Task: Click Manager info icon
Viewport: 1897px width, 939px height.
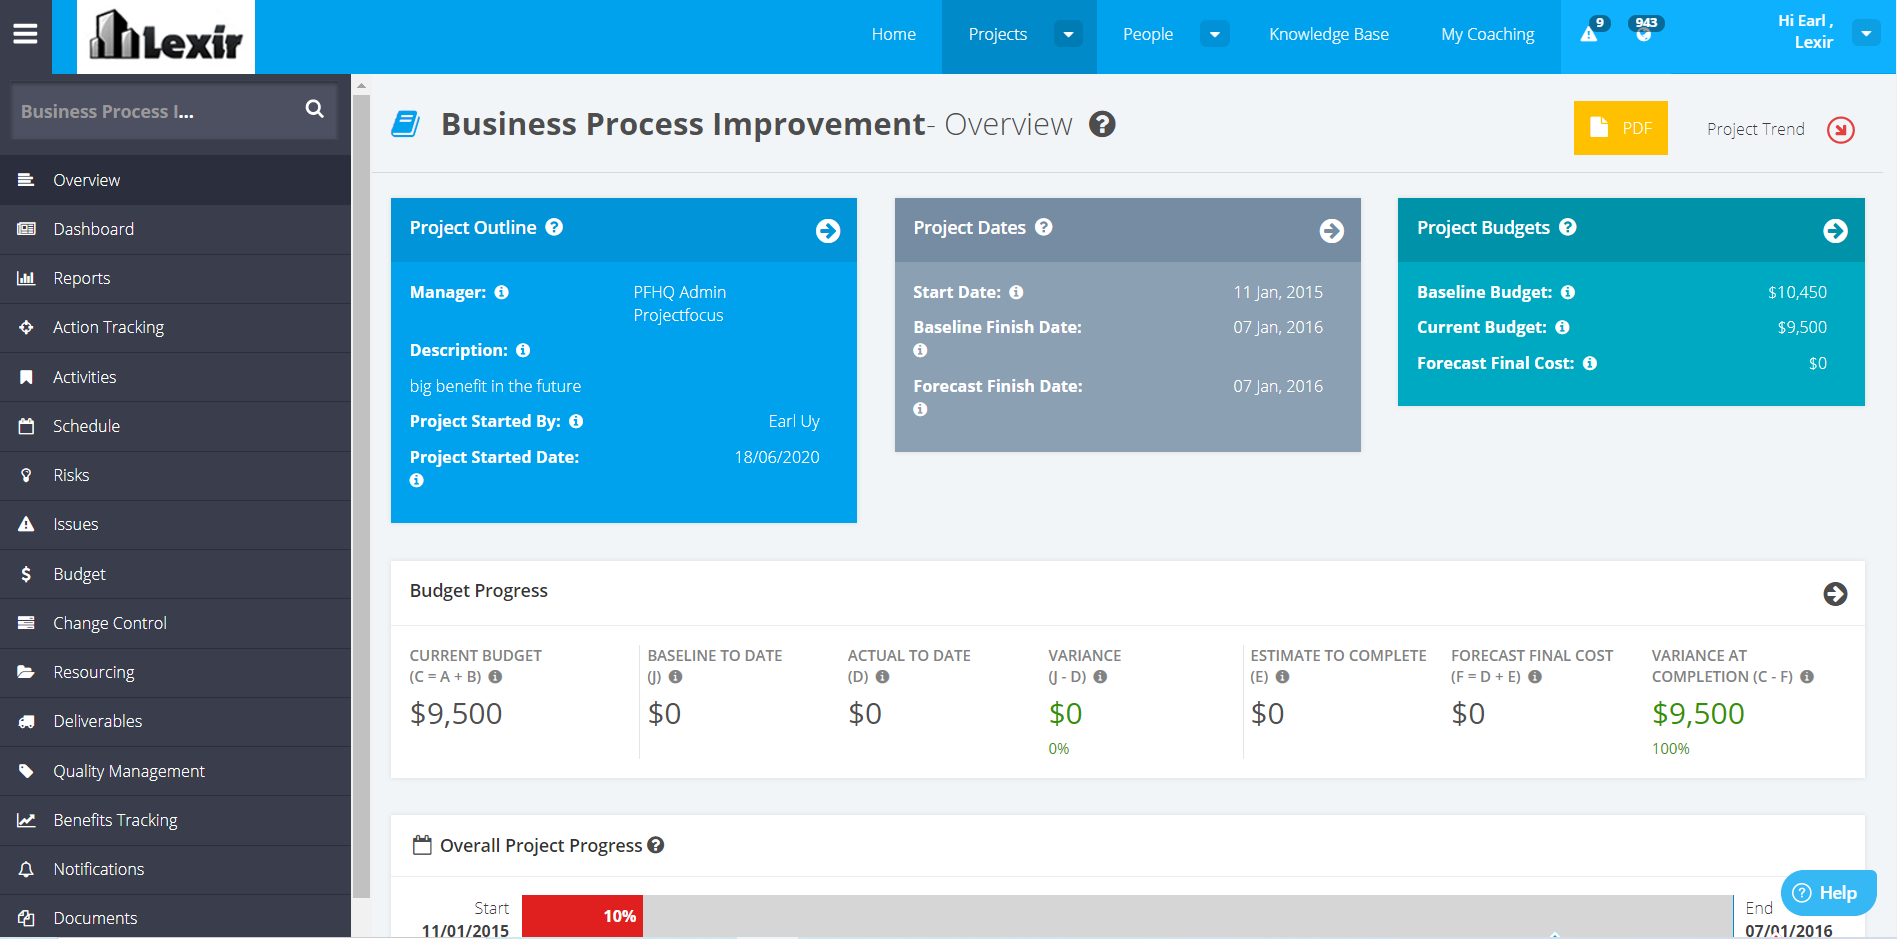Action: (x=502, y=292)
